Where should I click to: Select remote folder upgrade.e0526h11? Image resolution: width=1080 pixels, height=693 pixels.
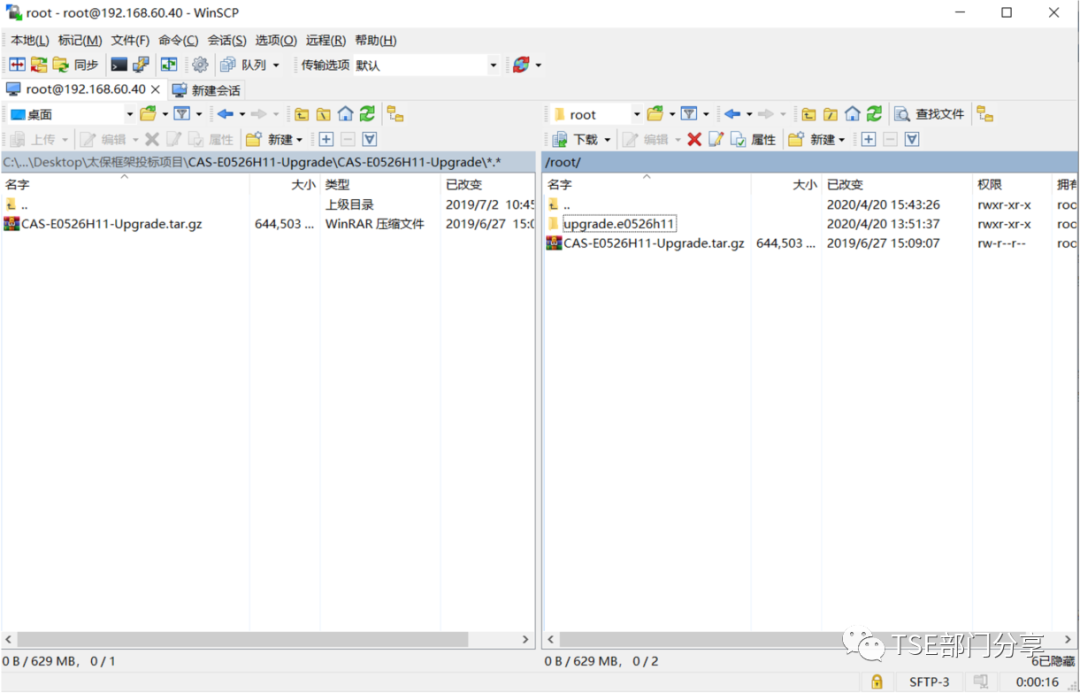[619, 224]
